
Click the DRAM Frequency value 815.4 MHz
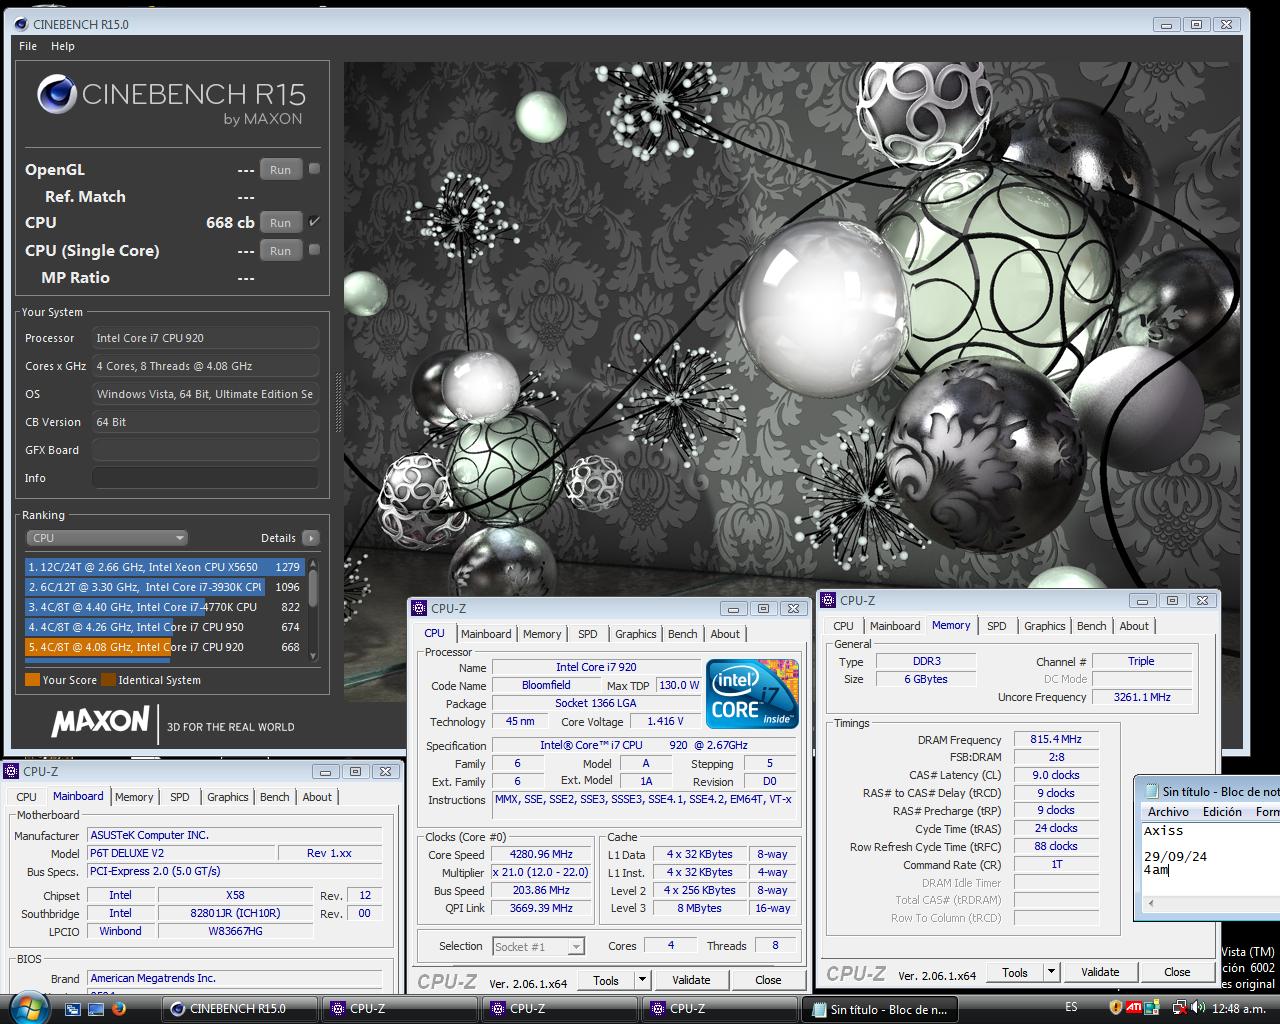tap(1056, 739)
